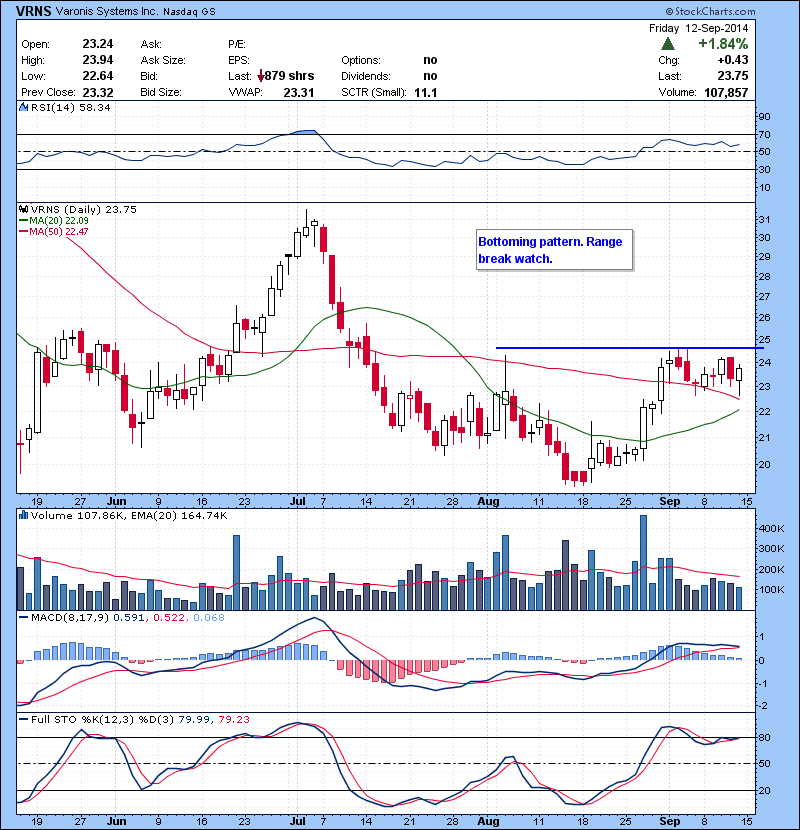Click the red MA(50) 22.47 legend entry
Image resolution: width=800 pixels, height=830 pixels.
click(x=54, y=231)
